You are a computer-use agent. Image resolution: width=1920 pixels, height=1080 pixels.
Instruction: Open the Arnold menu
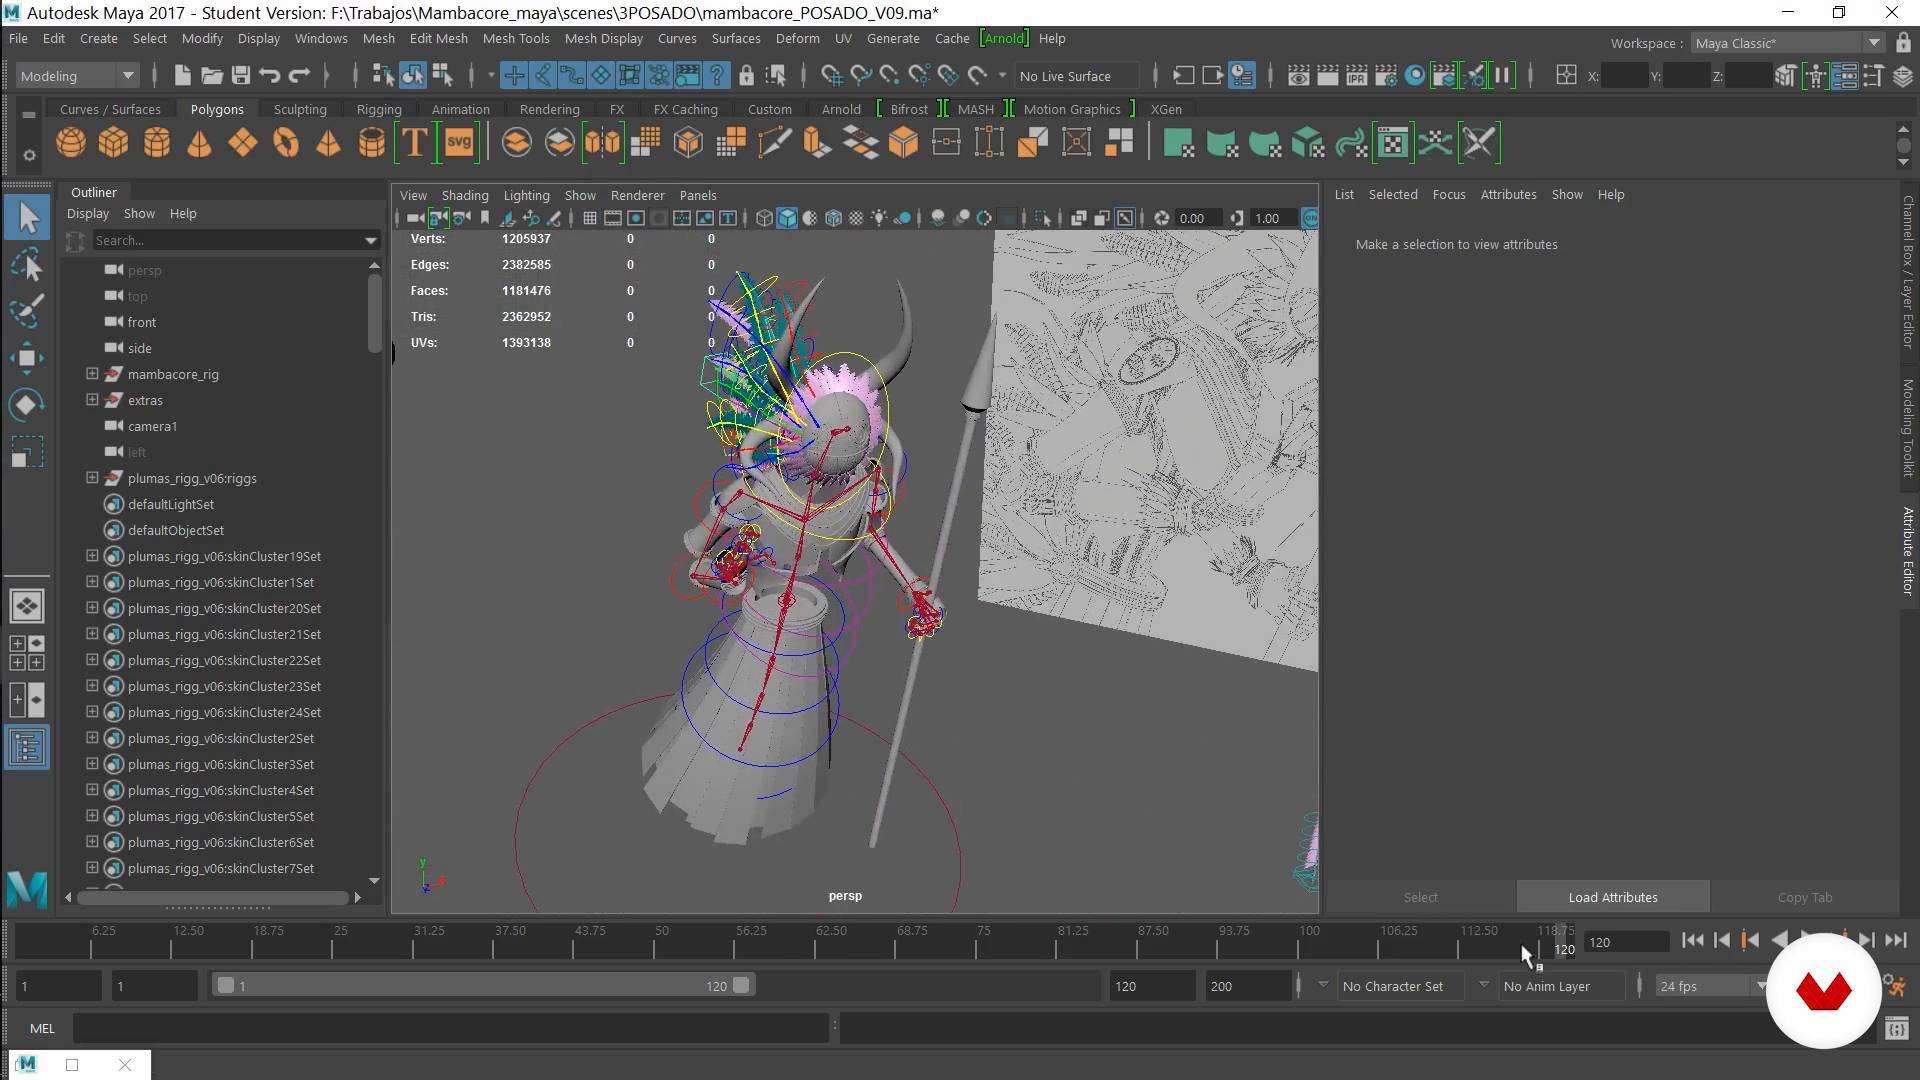click(x=1003, y=38)
